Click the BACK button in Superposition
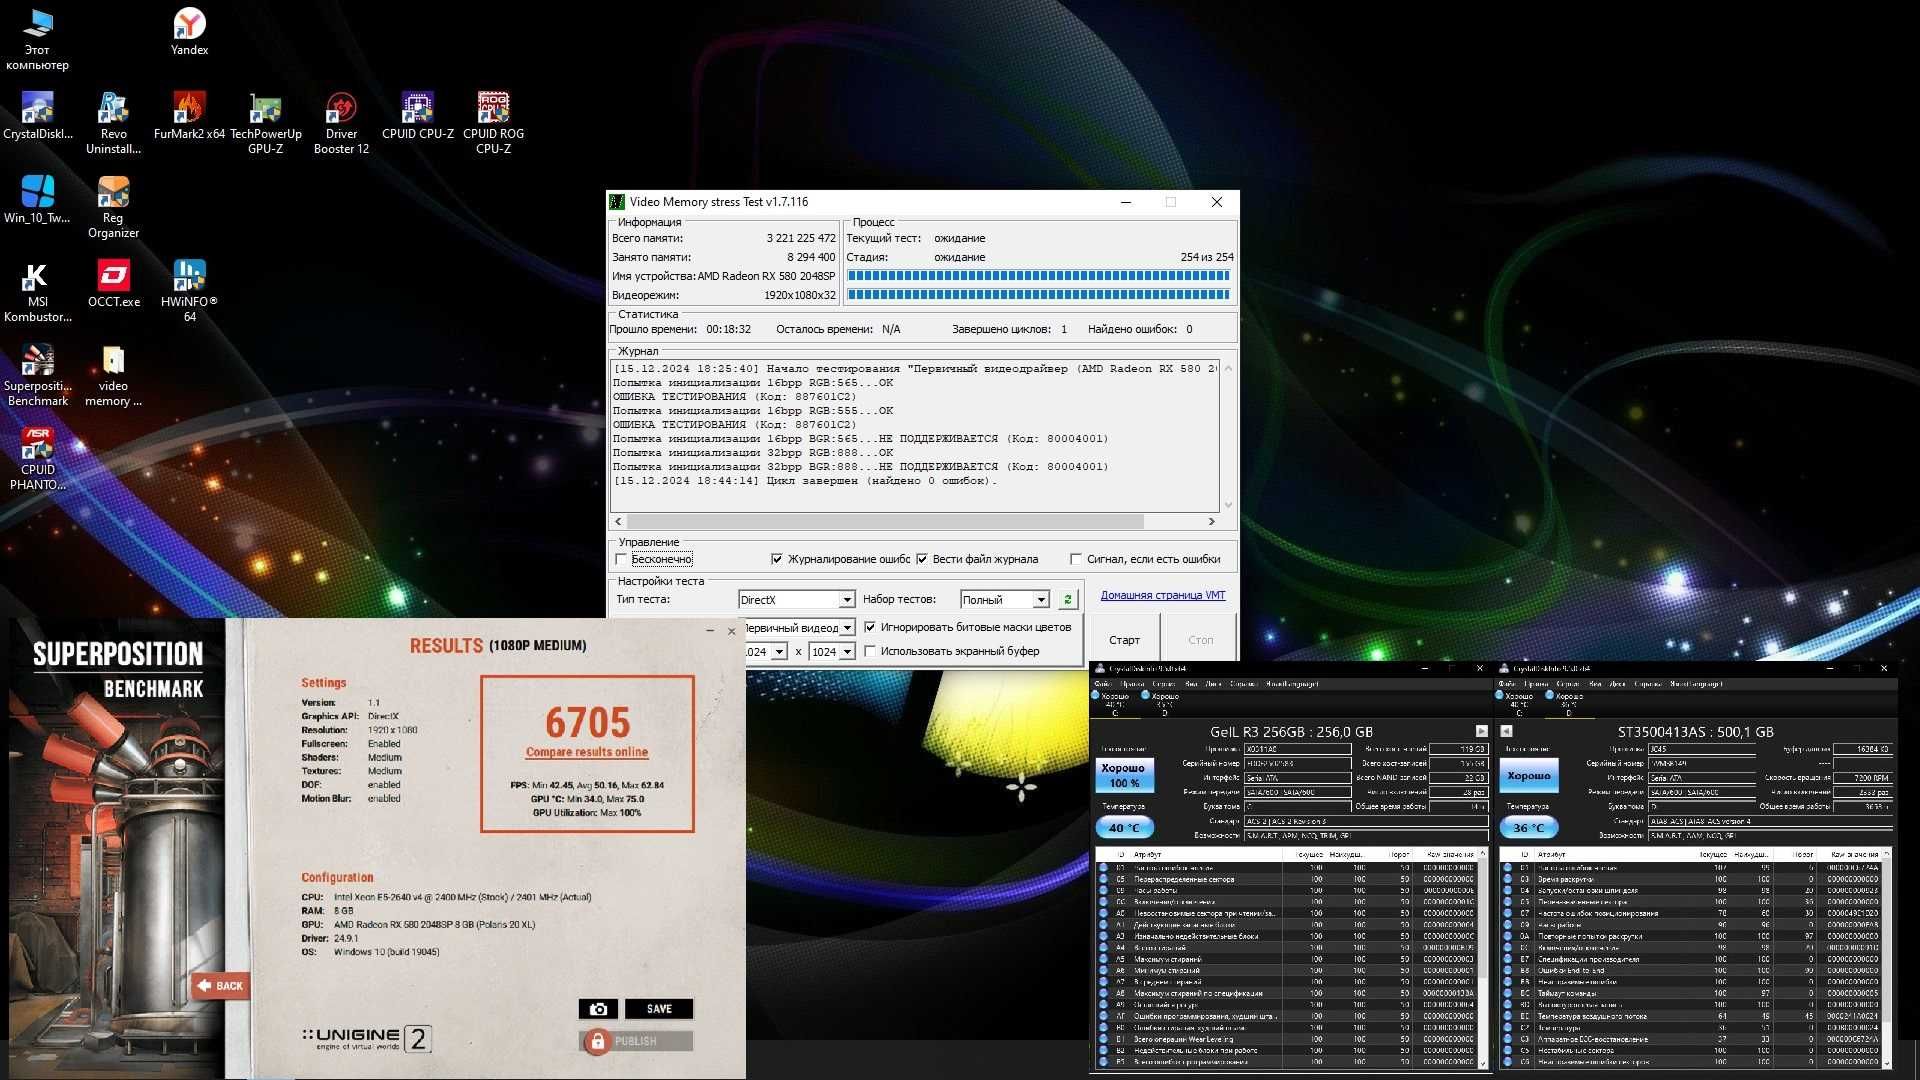This screenshot has width=1920, height=1080. pyautogui.click(x=219, y=986)
